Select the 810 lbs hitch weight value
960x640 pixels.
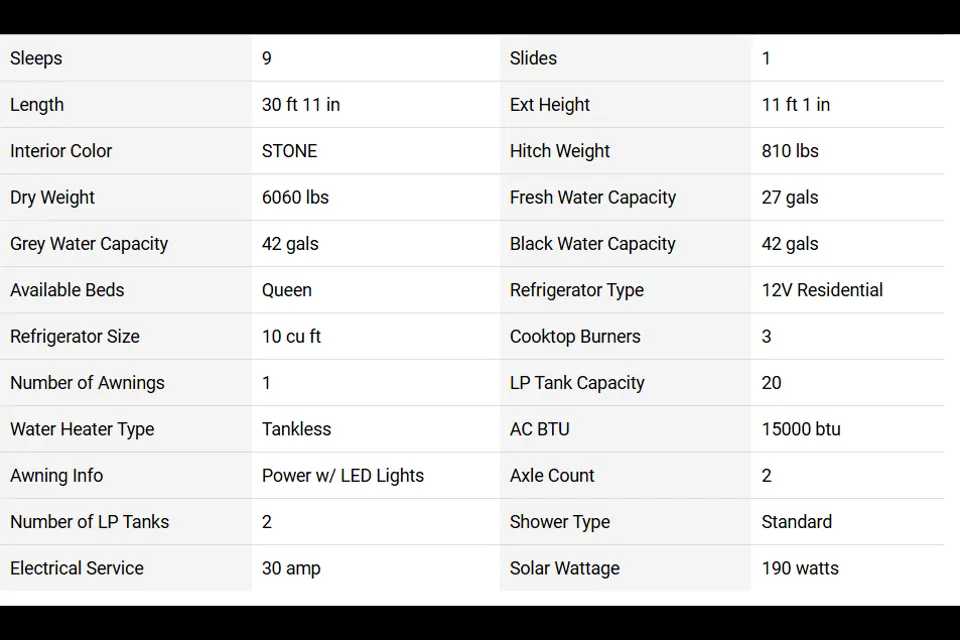[x=789, y=151]
